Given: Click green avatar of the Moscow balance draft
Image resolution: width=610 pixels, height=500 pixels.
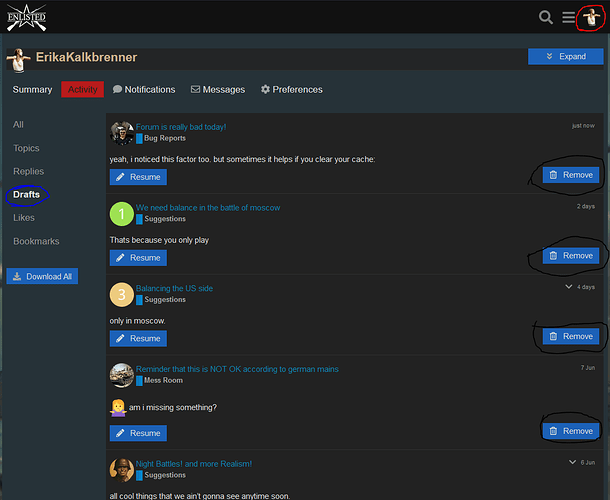Looking at the screenshot, I should [121, 213].
